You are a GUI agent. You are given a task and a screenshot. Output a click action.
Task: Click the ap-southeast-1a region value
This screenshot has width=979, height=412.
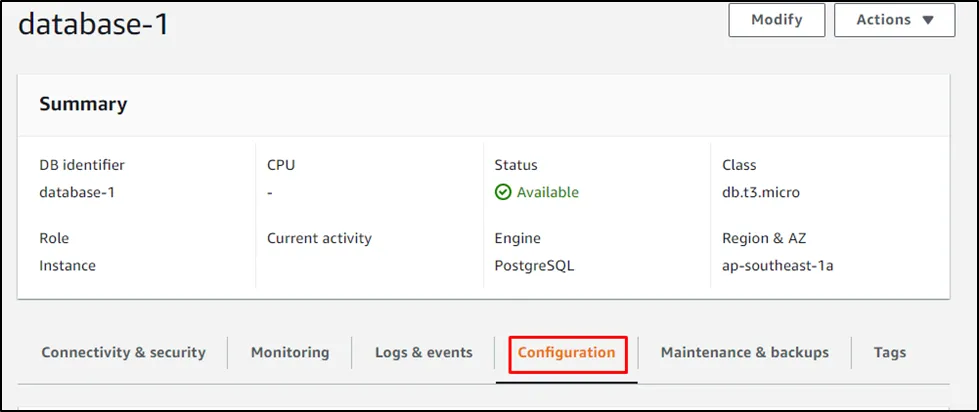coord(777,266)
